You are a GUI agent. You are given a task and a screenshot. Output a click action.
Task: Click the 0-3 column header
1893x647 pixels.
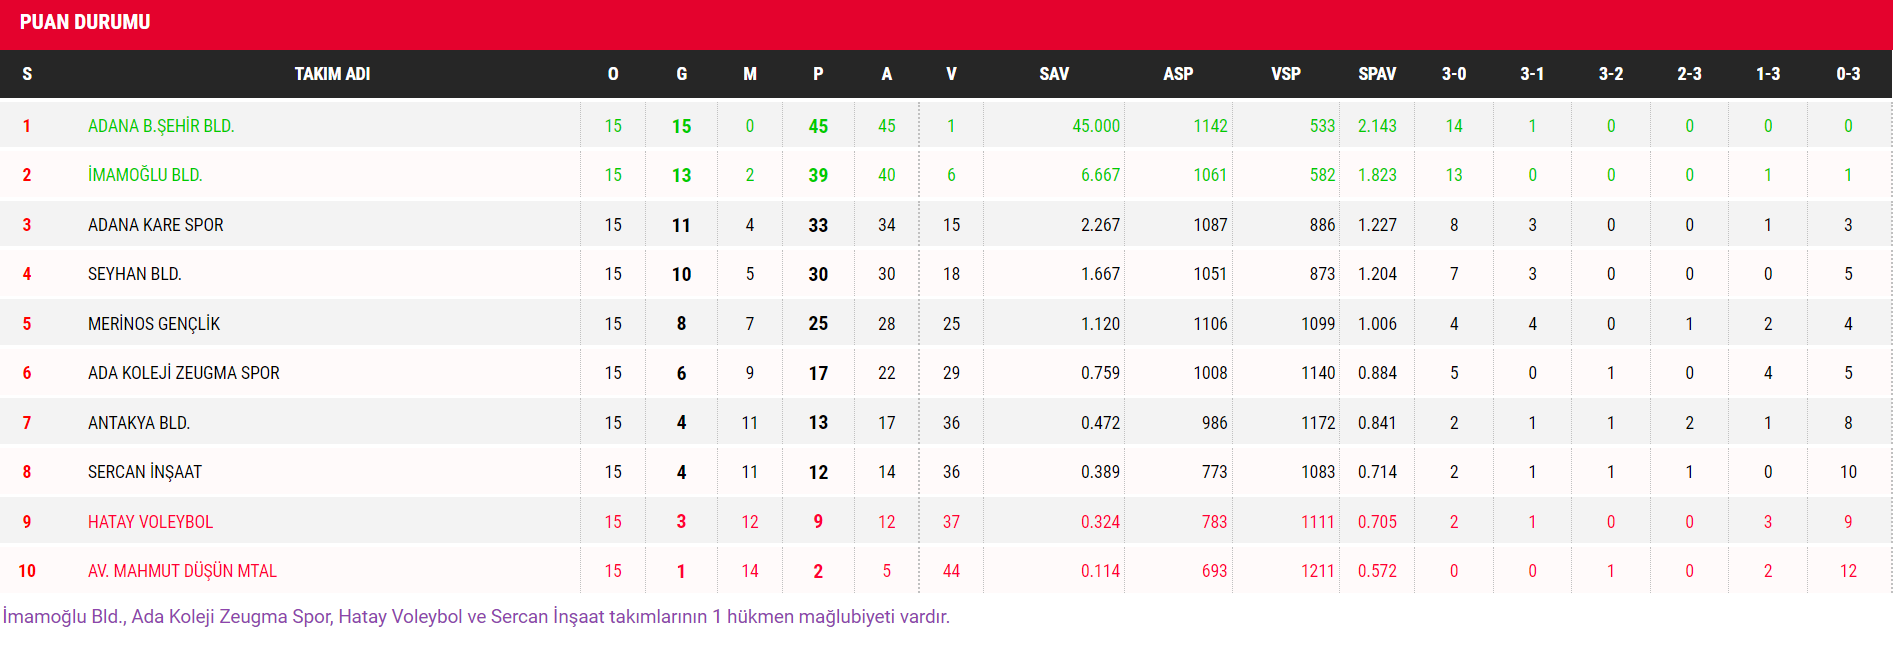click(1848, 74)
